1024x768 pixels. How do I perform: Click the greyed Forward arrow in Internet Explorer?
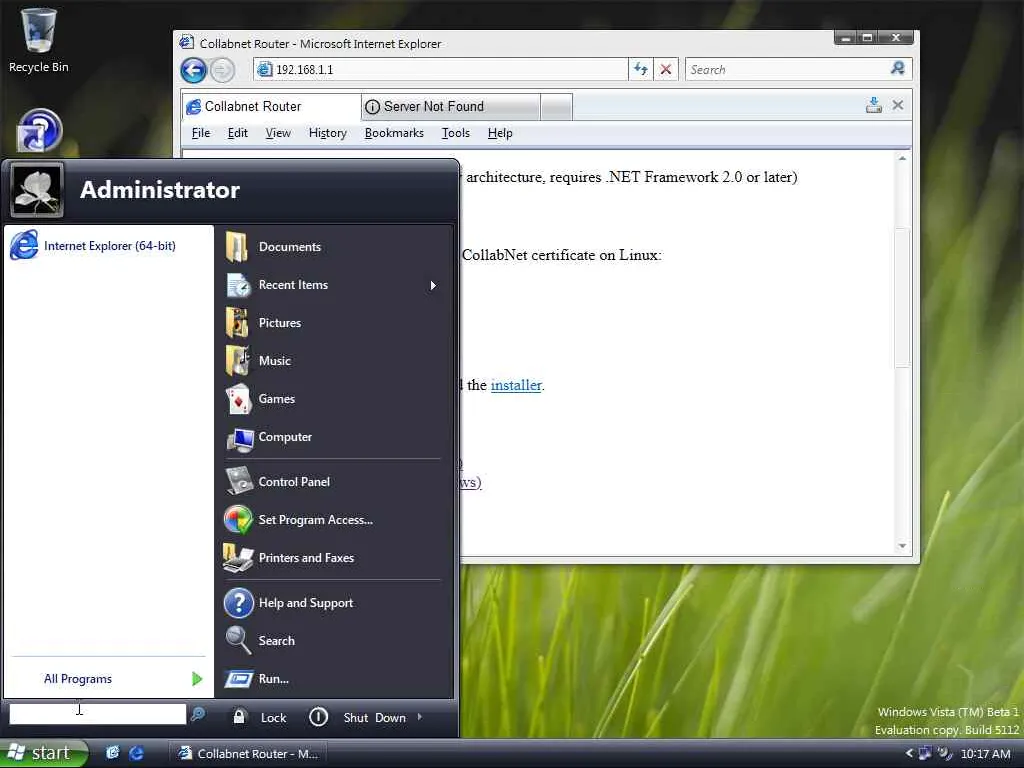[x=222, y=70]
